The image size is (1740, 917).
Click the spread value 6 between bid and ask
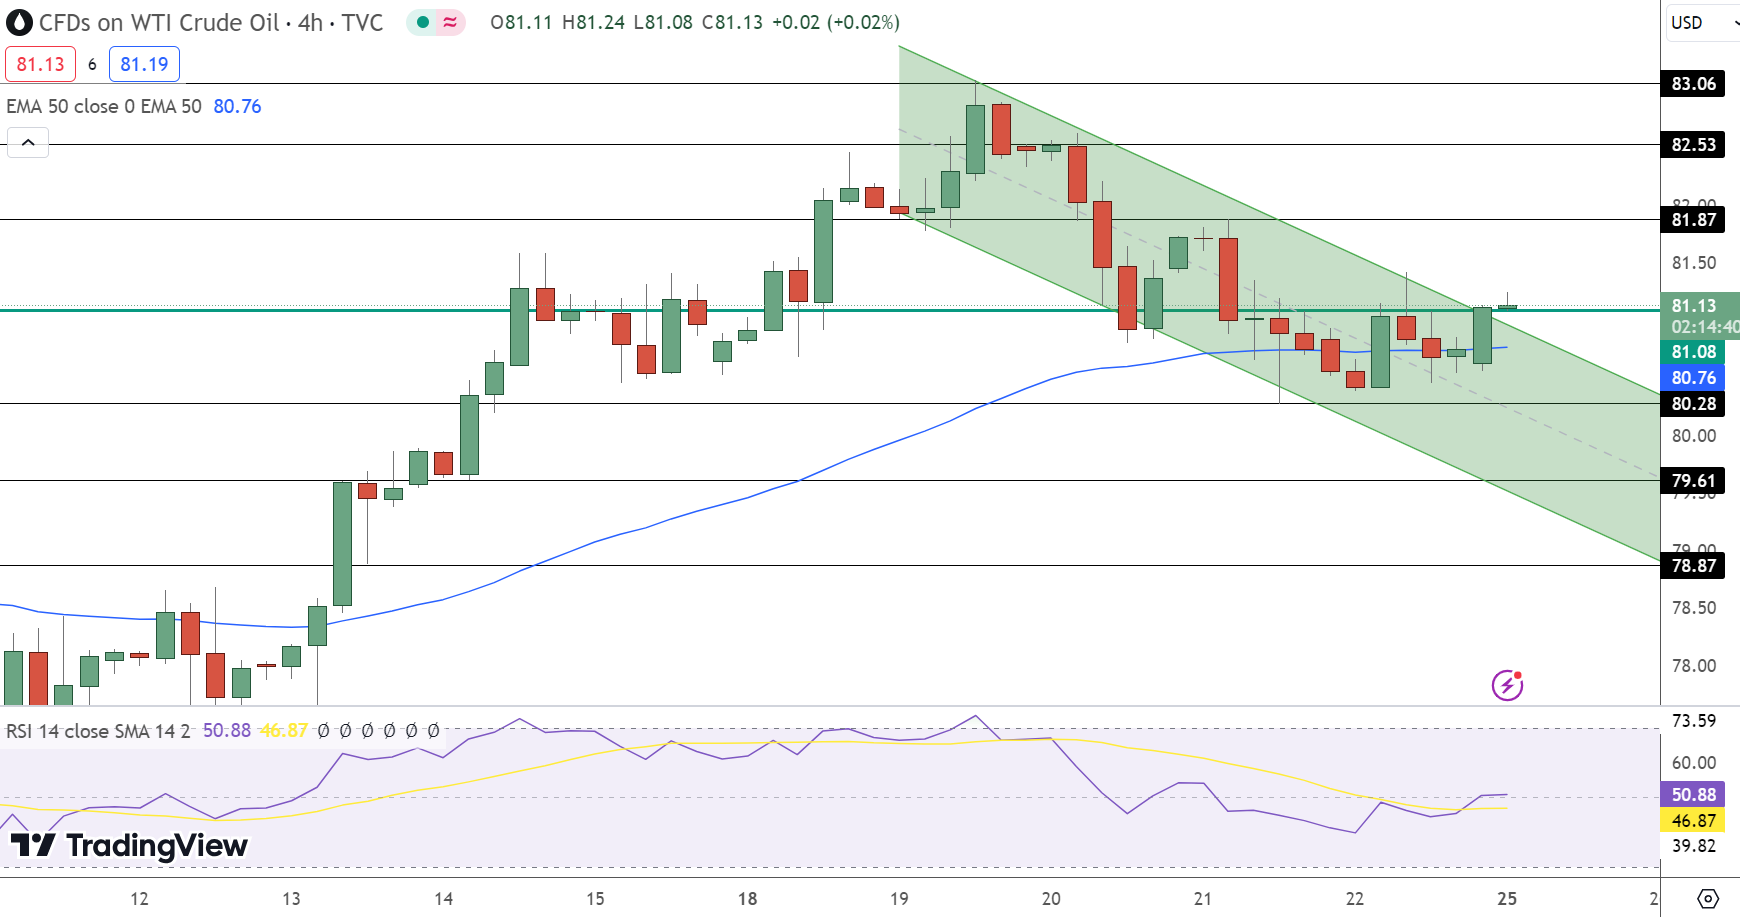[x=91, y=63]
